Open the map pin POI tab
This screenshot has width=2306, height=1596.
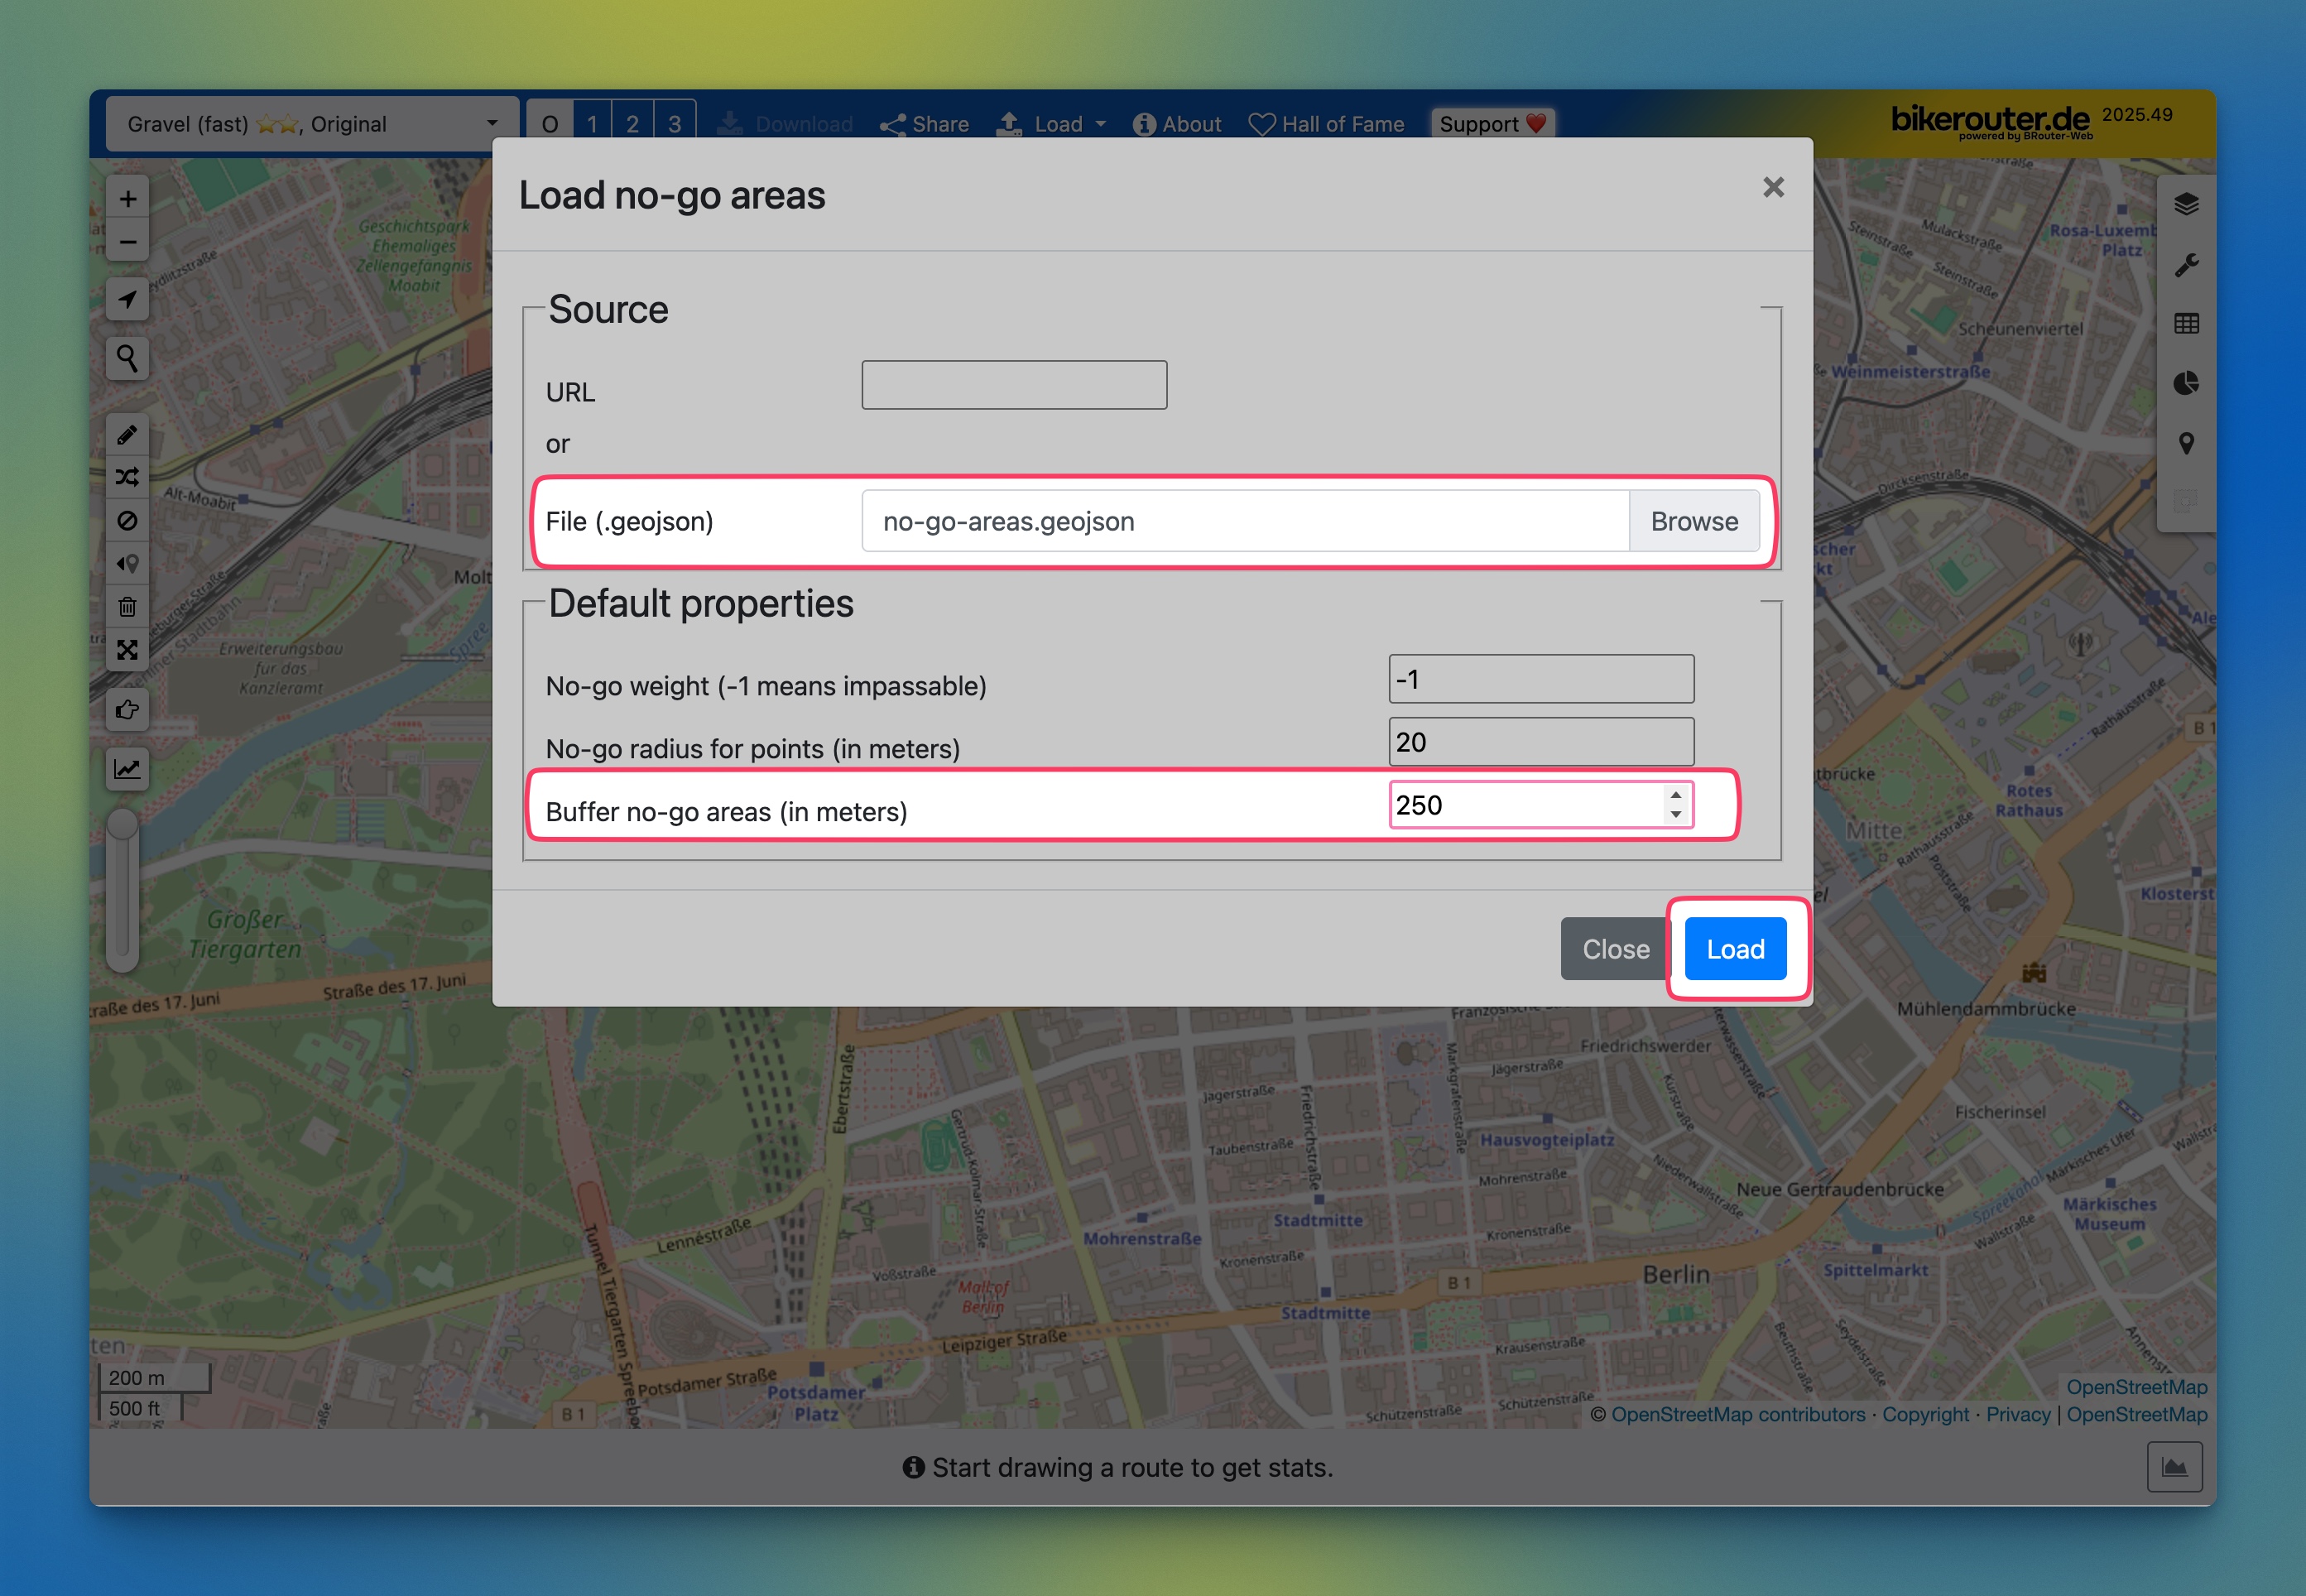point(2186,443)
